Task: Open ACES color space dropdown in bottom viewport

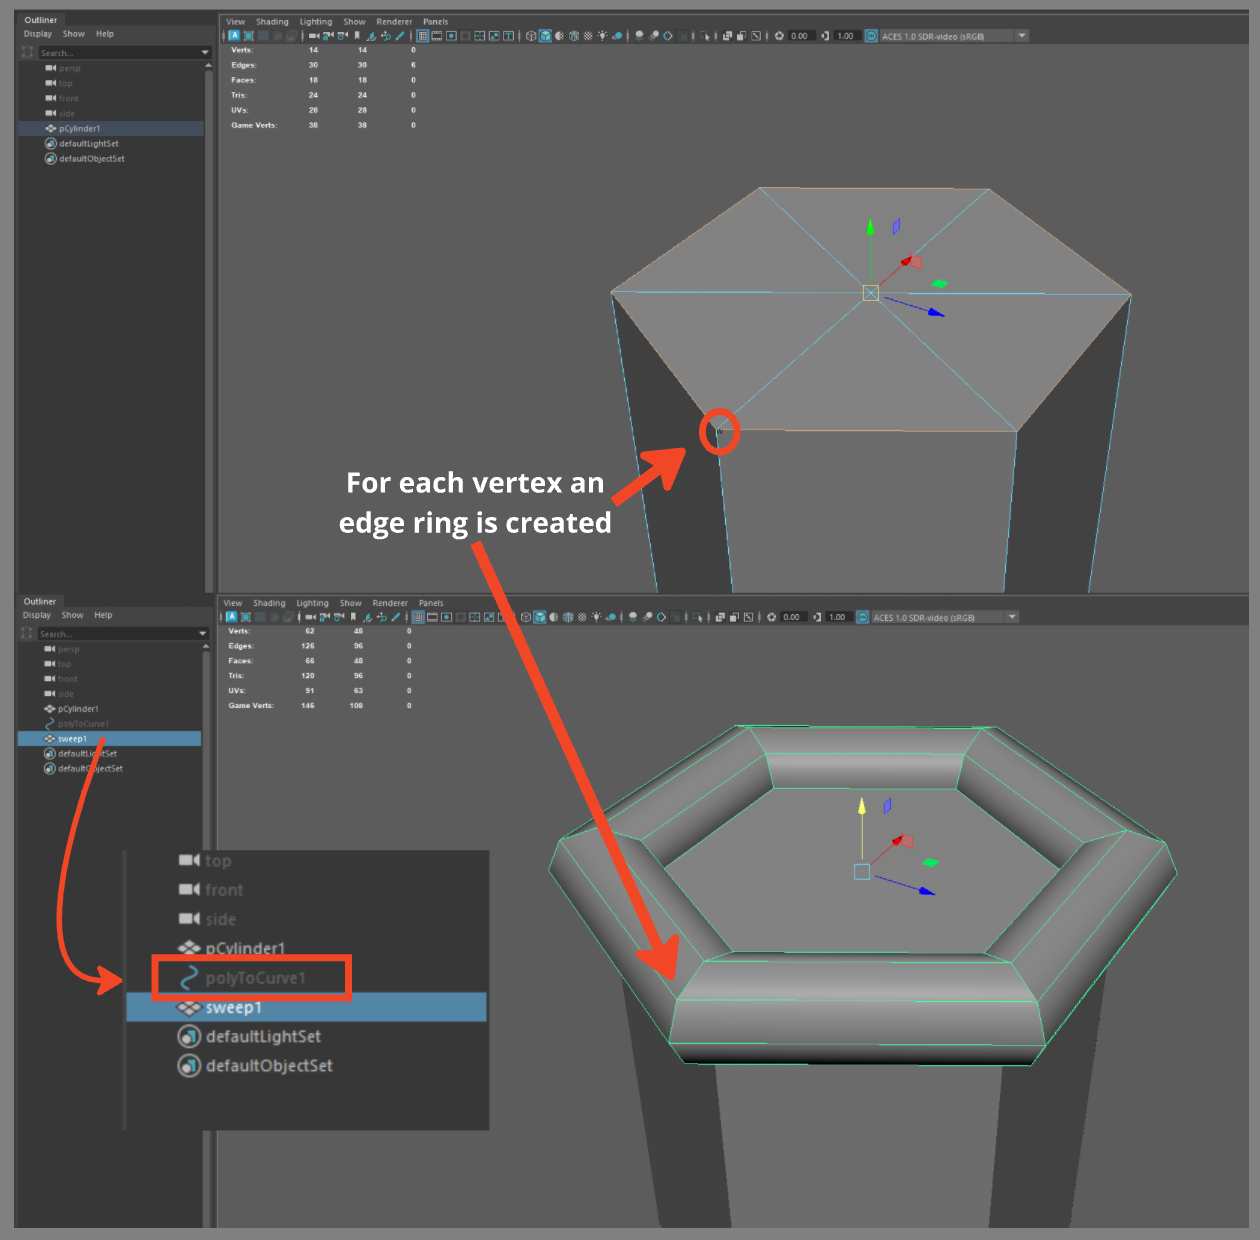Action: click(1012, 618)
